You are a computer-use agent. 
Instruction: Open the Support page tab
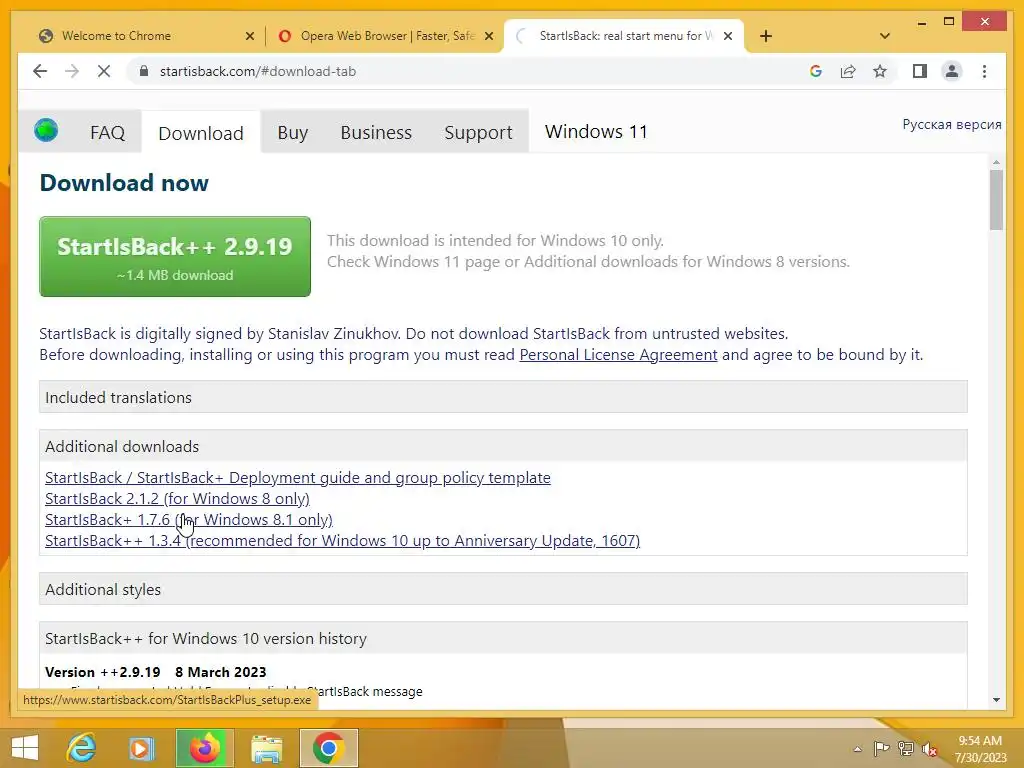point(478,133)
